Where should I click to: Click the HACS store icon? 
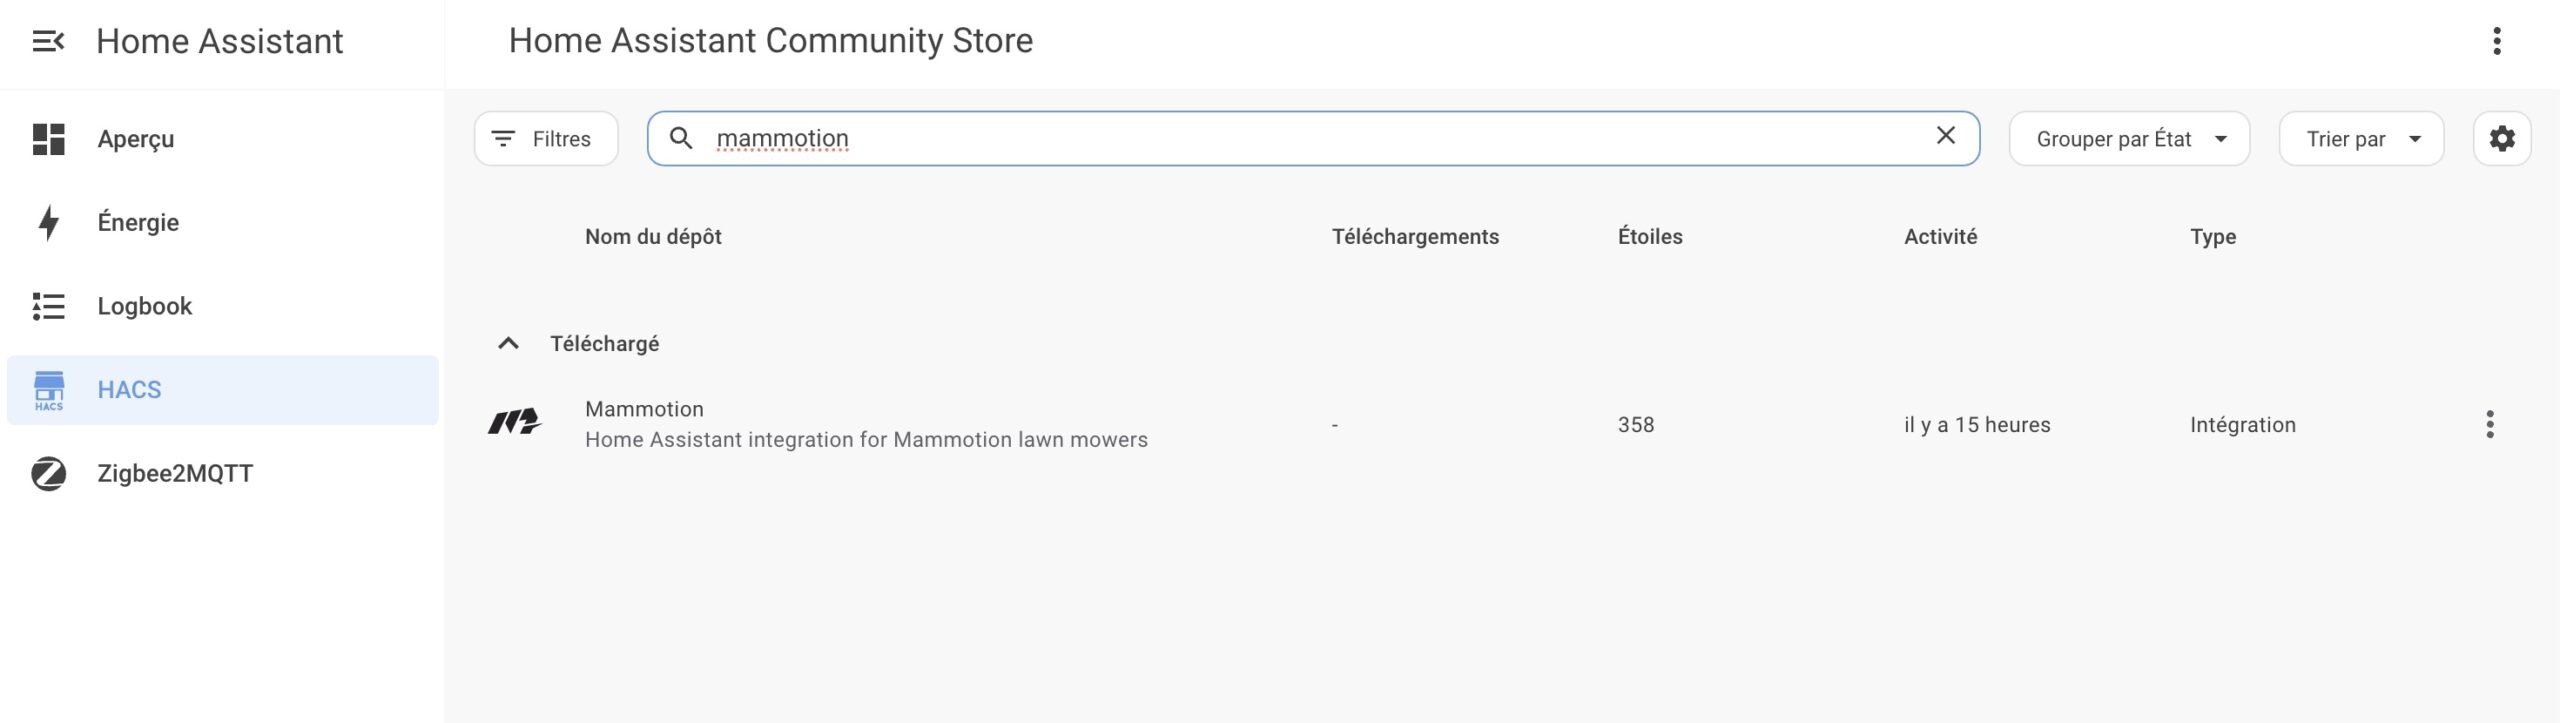pyautogui.click(x=48, y=390)
